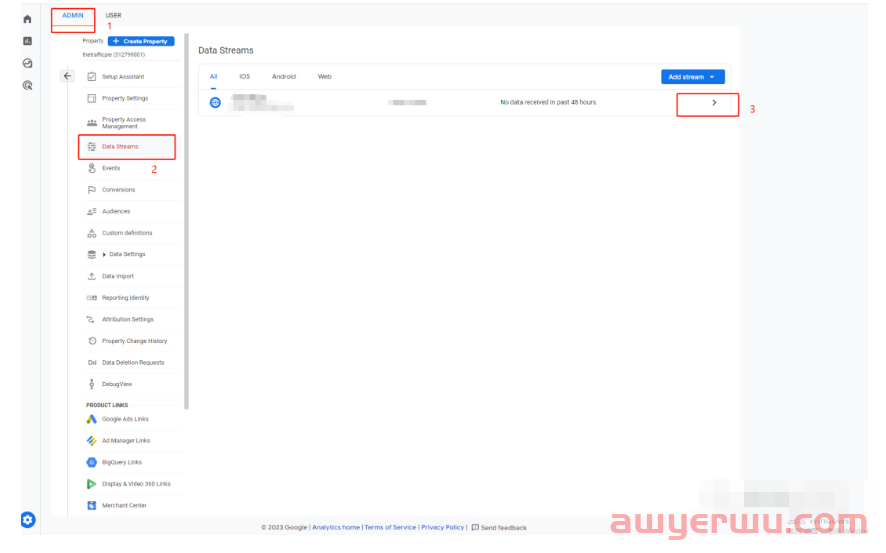Image resolution: width=886 pixels, height=553 pixels.
Task: Open stream details chevron arrow
Action: coord(714,103)
